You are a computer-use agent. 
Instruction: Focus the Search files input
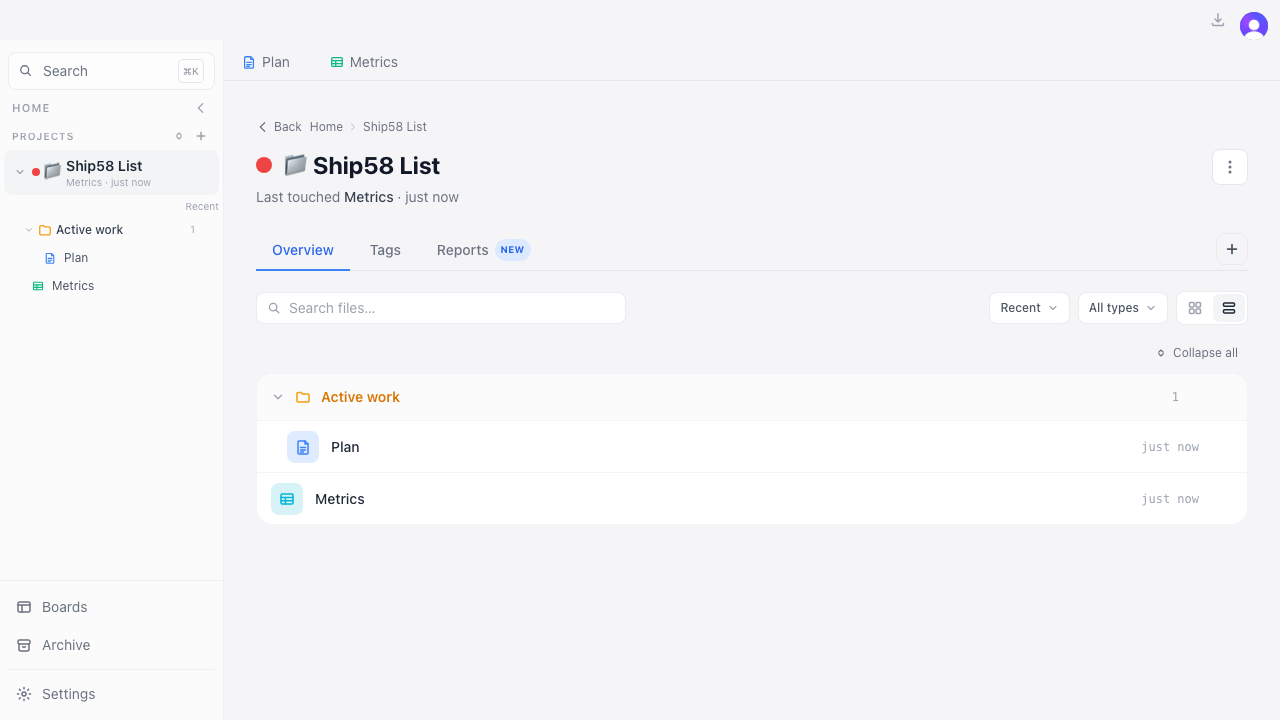(441, 308)
